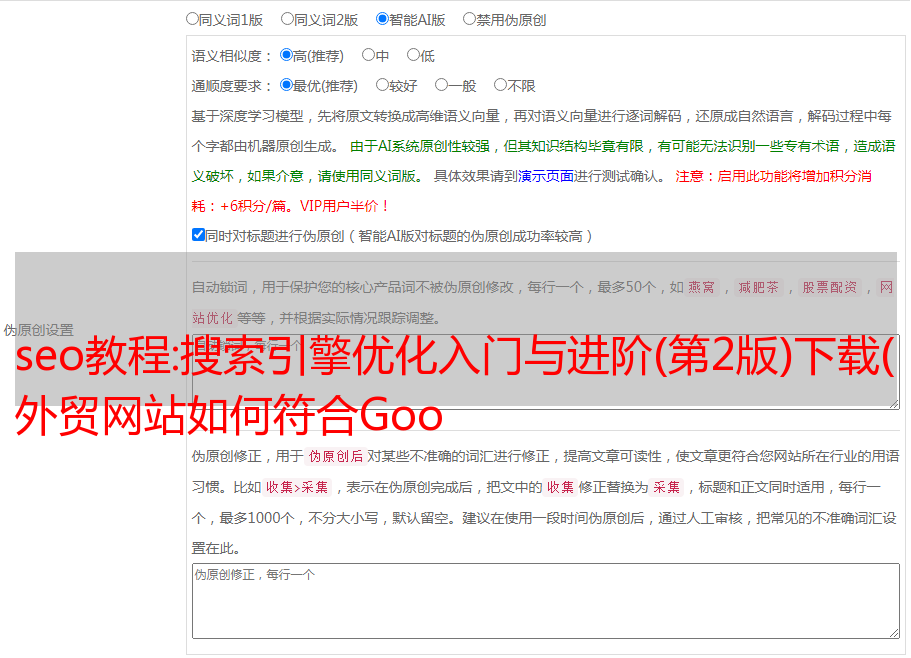
Task: Click the red VIP用户半价！ notice
Action: pos(345,206)
